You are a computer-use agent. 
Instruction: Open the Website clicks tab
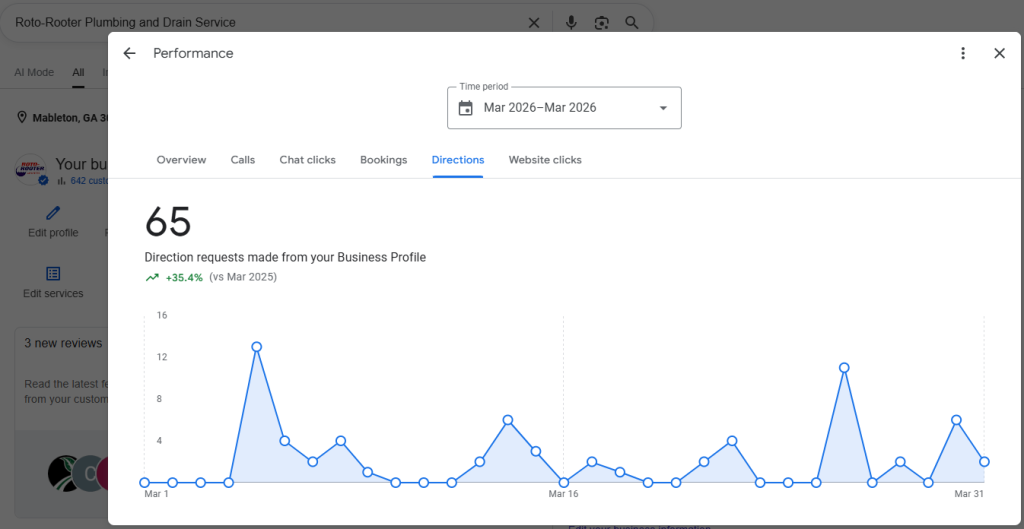[545, 160]
